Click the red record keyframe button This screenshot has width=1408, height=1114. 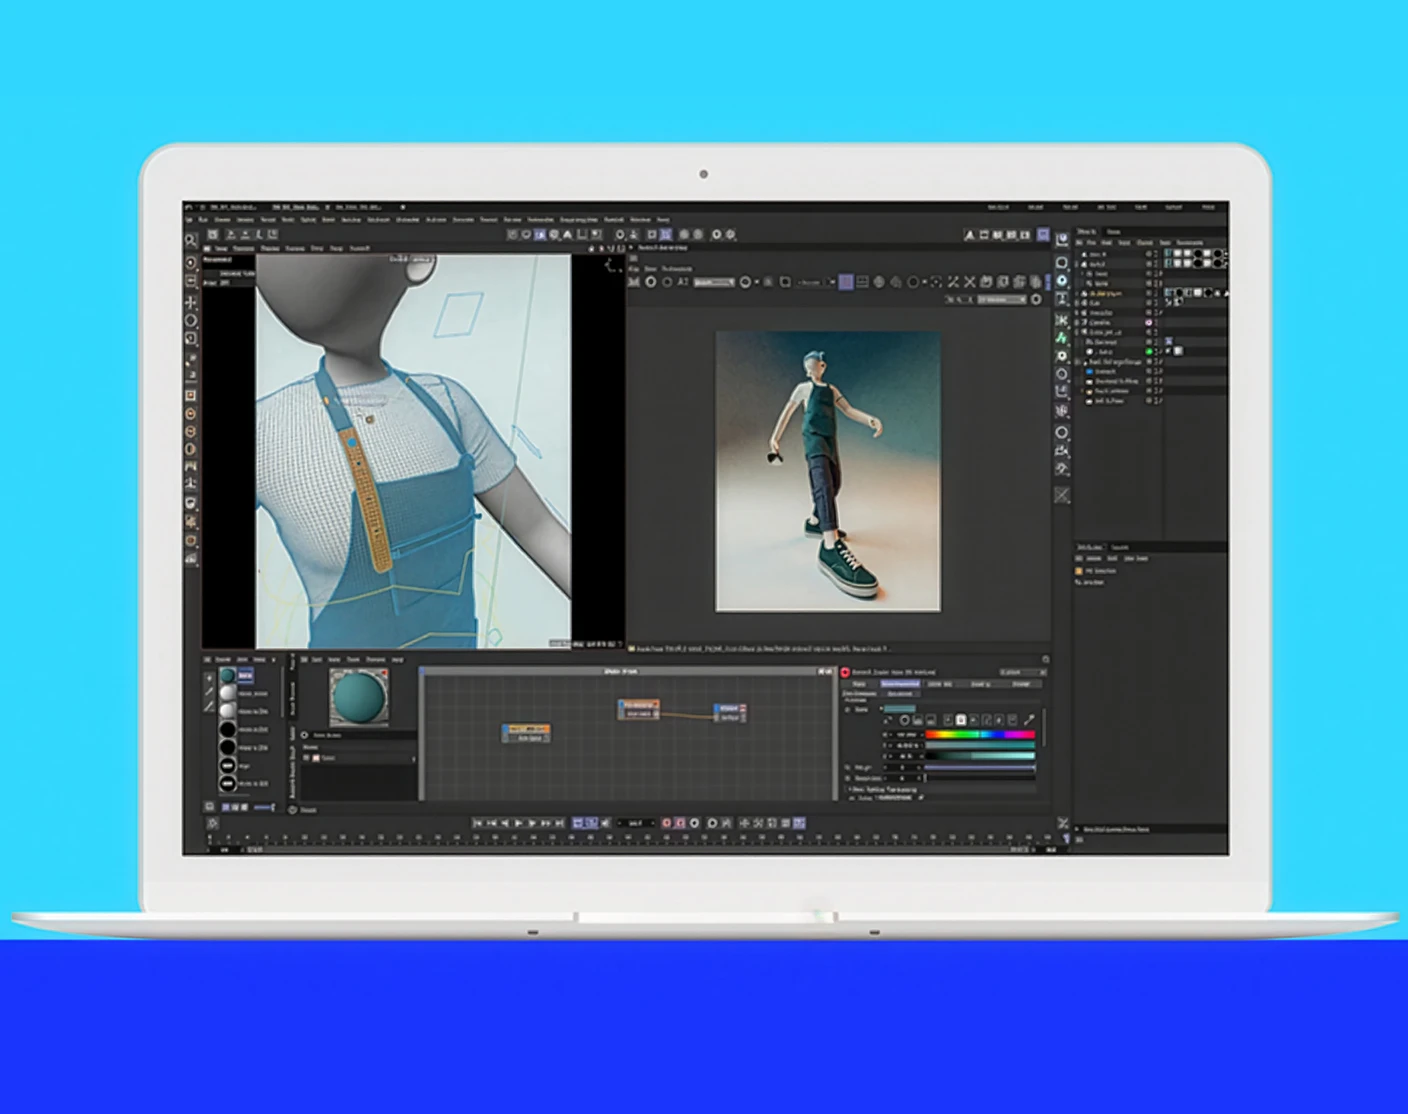[x=667, y=823]
